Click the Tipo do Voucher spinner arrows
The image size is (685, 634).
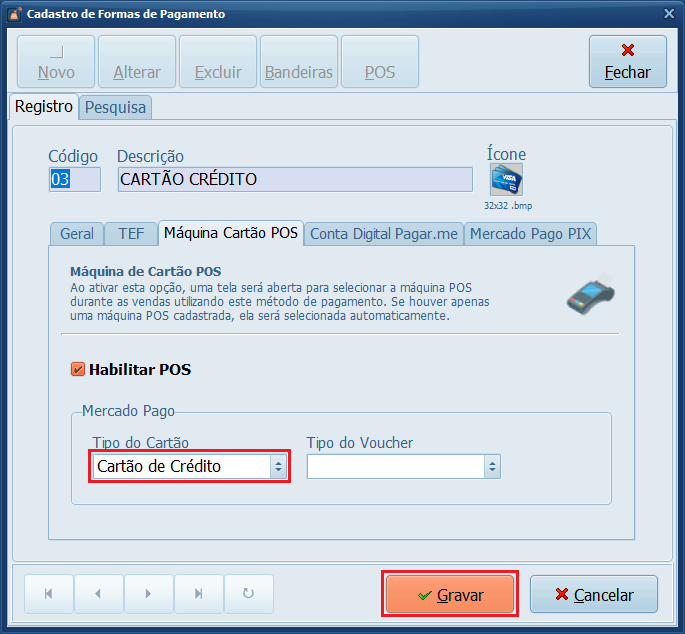click(492, 467)
